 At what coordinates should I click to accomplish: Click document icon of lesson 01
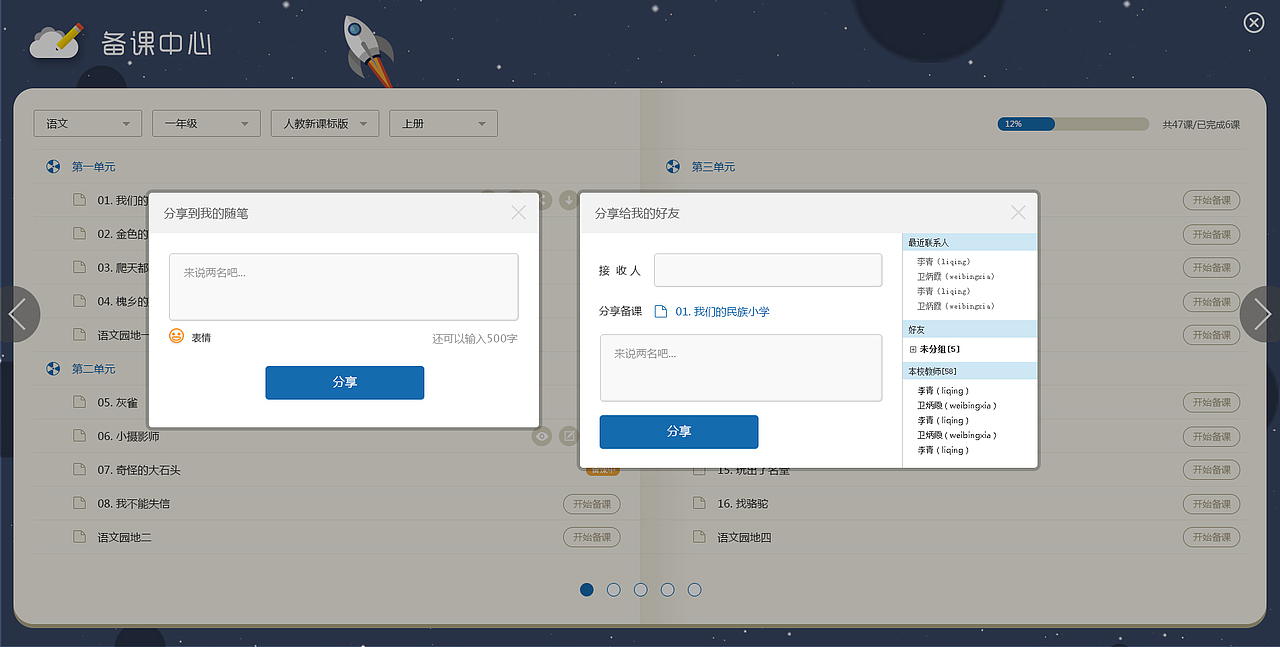point(79,200)
